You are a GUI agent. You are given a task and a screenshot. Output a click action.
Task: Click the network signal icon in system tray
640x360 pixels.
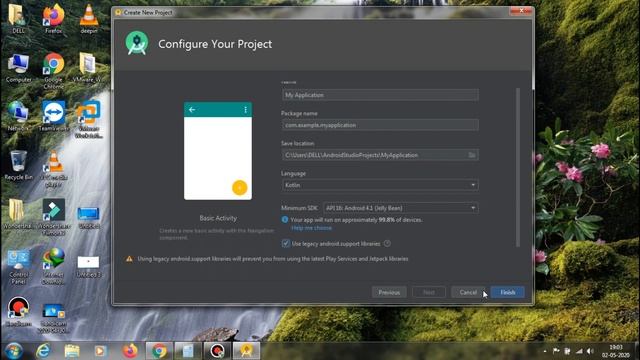tap(579, 351)
